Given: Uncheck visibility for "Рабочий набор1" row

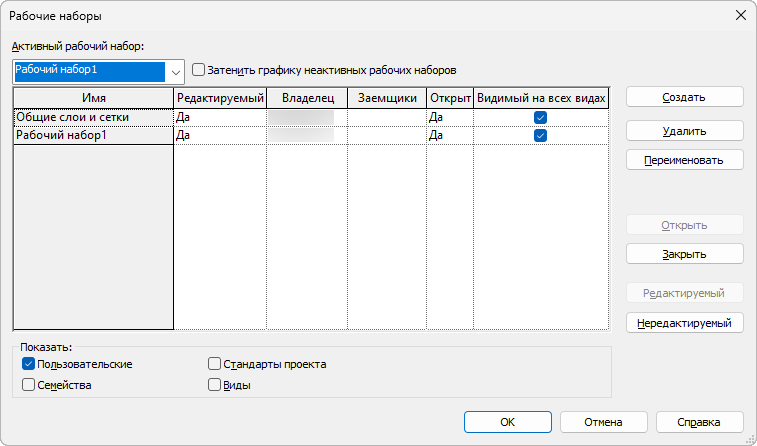Looking at the screenshot, I should point(540,136).
